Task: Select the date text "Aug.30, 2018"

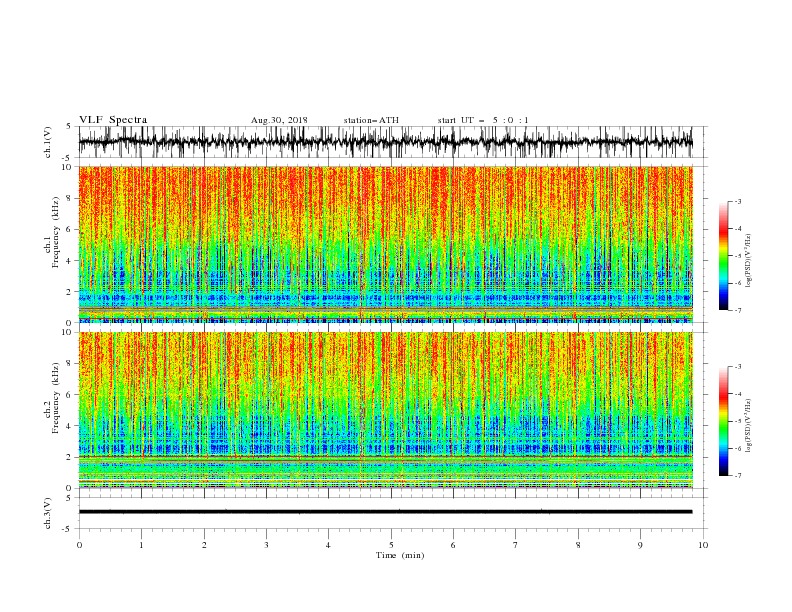Action: pyautogui.click(x=279, y=120)
